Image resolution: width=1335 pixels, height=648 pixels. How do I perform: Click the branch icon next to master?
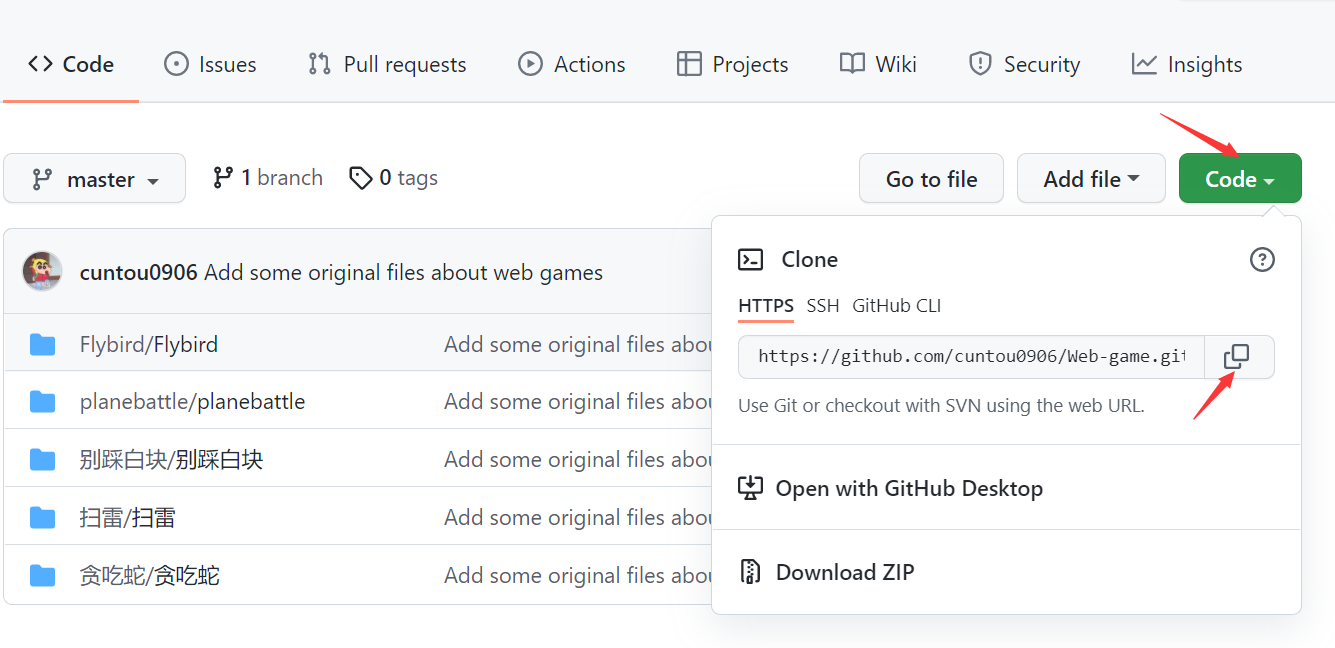(x=222, y=177)
